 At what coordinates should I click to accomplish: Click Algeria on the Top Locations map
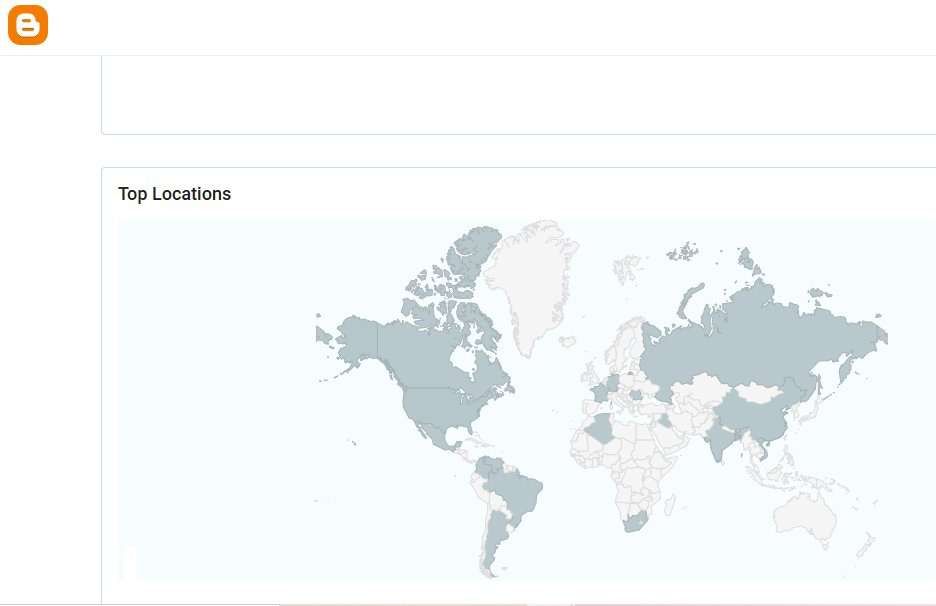point(601,428)
